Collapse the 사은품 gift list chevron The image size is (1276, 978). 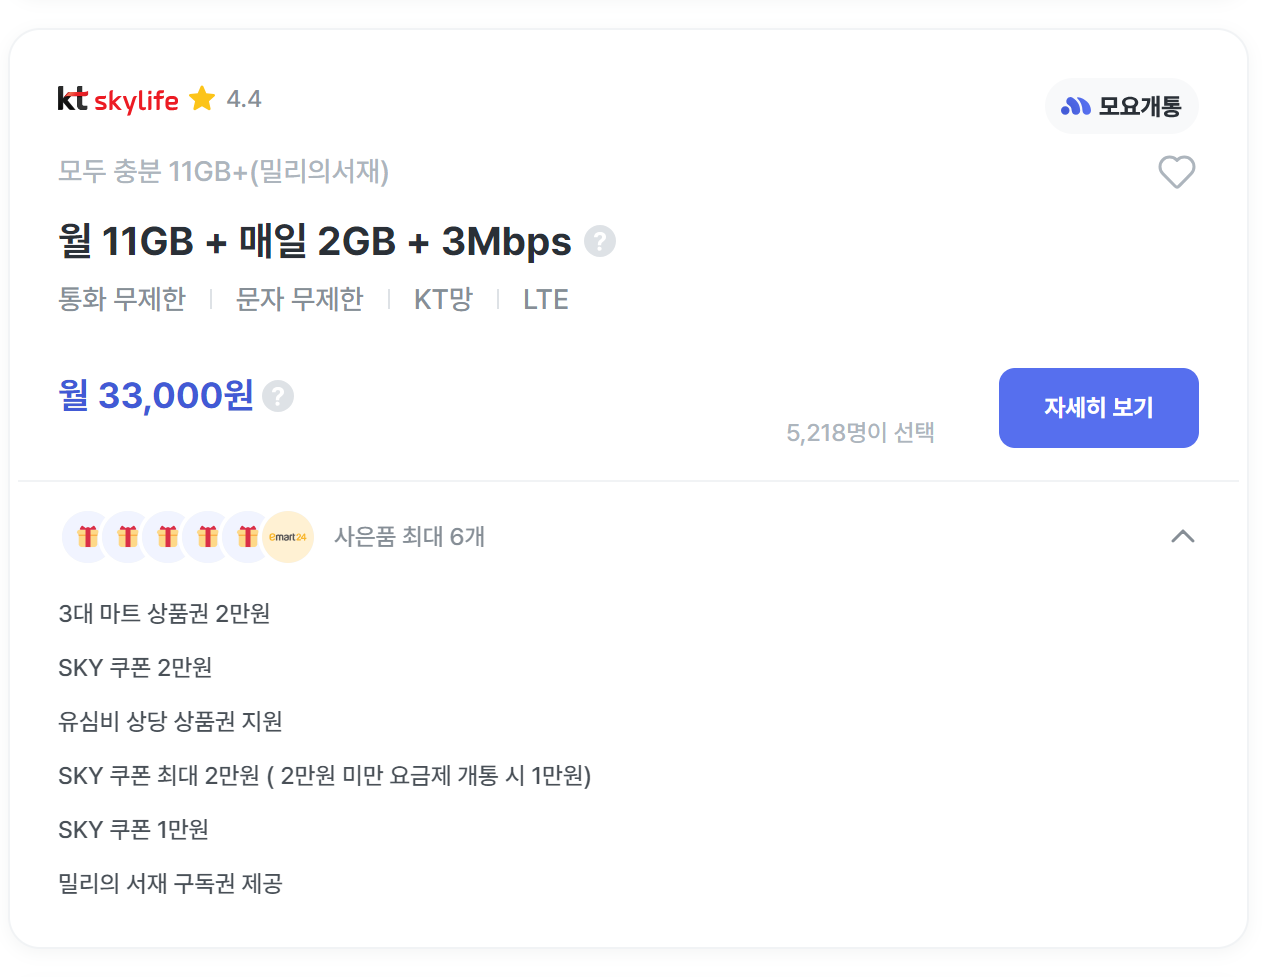coord(1183,536)
